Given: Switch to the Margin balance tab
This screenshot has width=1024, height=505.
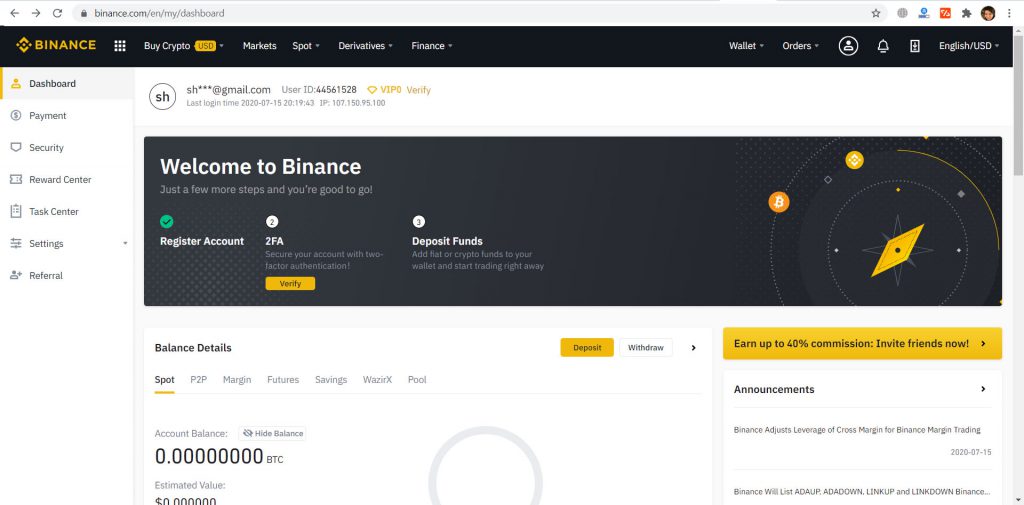Looking at the screenshot, I should pyautogui.click(x=237, y=380).
